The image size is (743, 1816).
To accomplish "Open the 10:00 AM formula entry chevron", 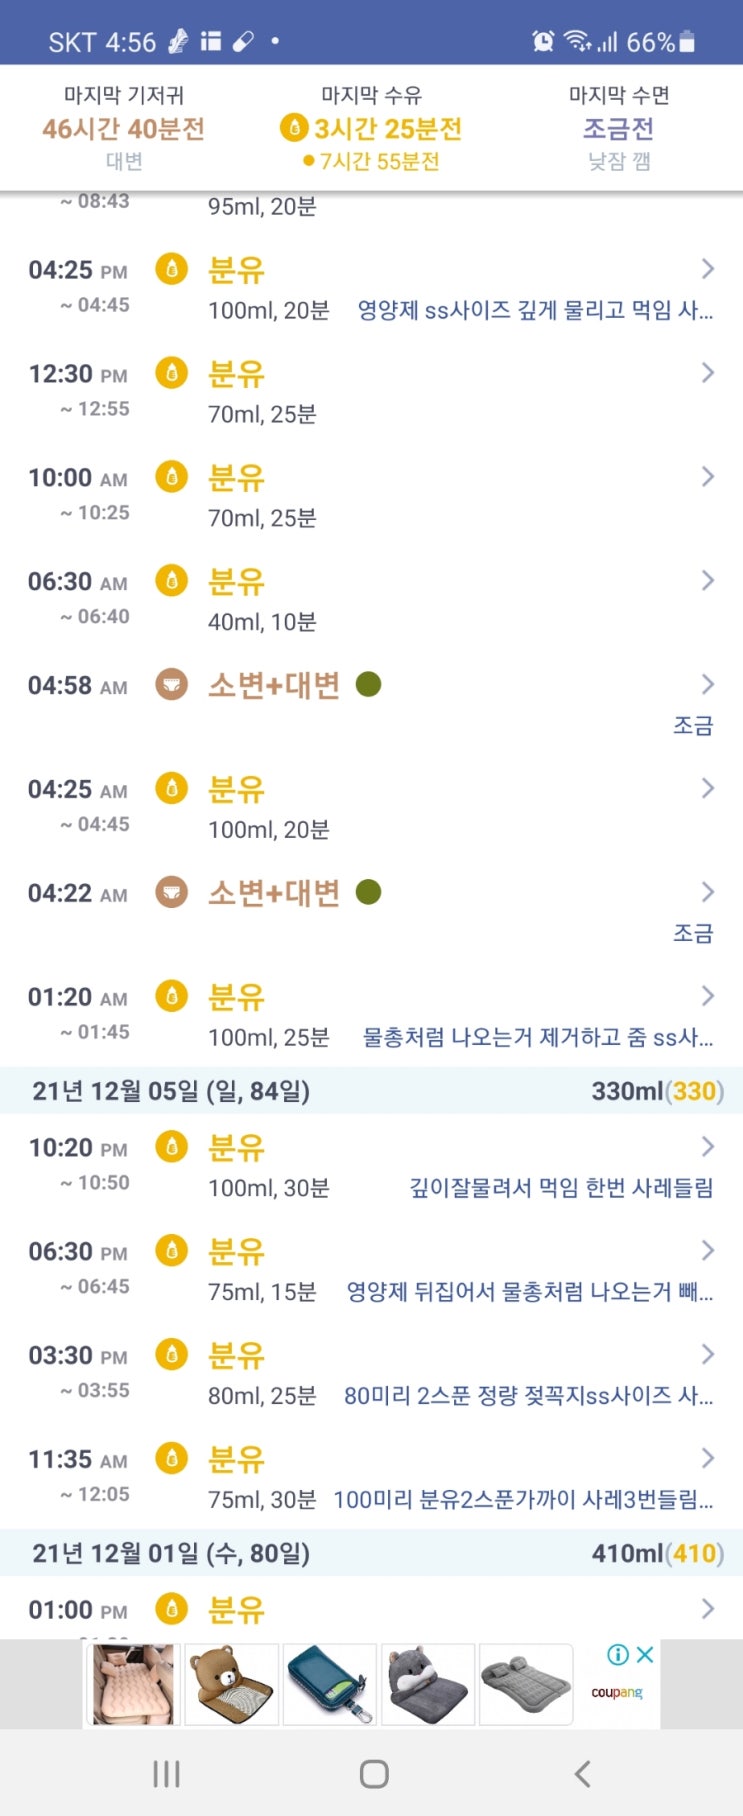I will tap(707, 477).
